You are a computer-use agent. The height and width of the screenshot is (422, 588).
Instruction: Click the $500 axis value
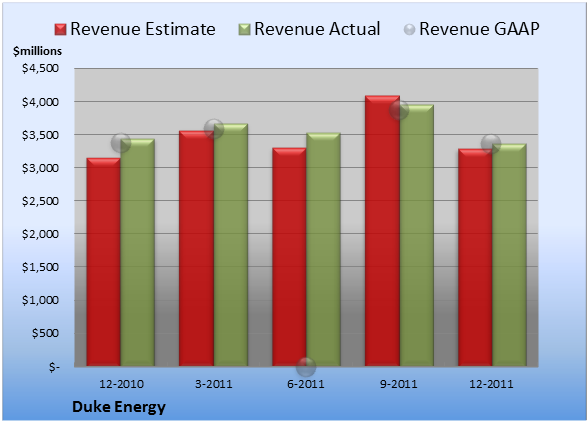click(46, 333)
